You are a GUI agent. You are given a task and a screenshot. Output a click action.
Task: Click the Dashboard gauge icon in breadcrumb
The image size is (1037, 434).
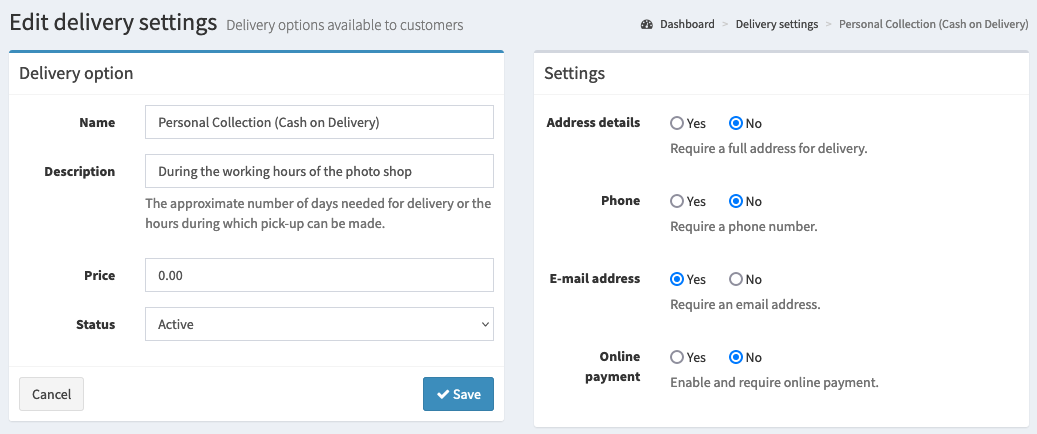[x=647, y=24]
